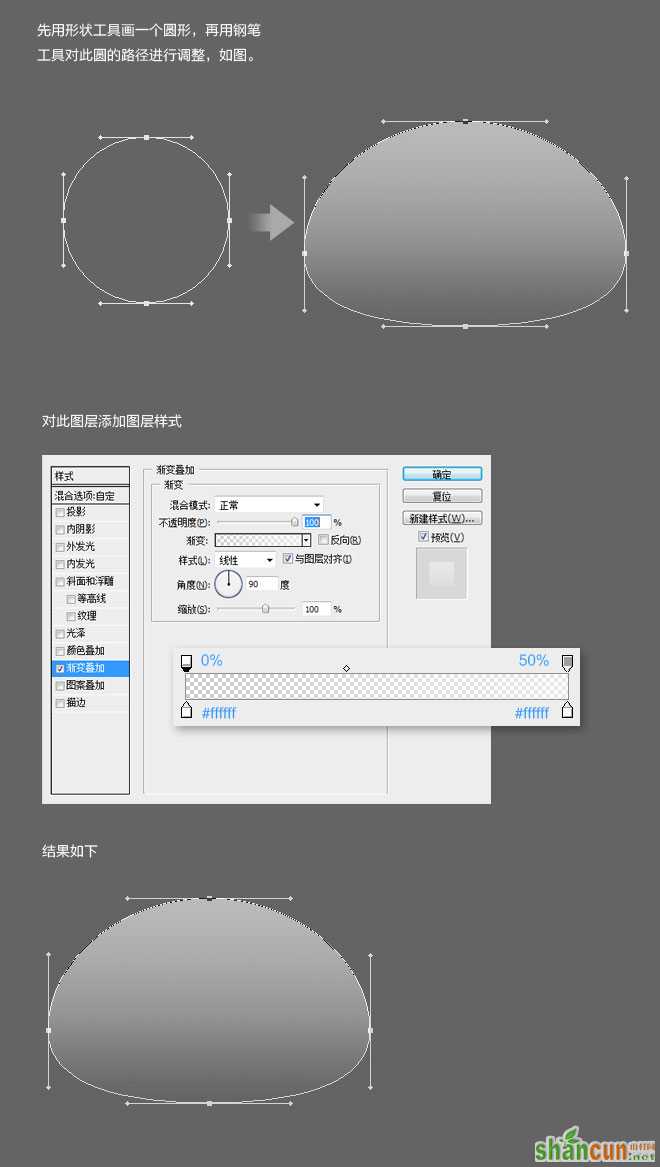Click the 50% opacity label

coord(534,660)
